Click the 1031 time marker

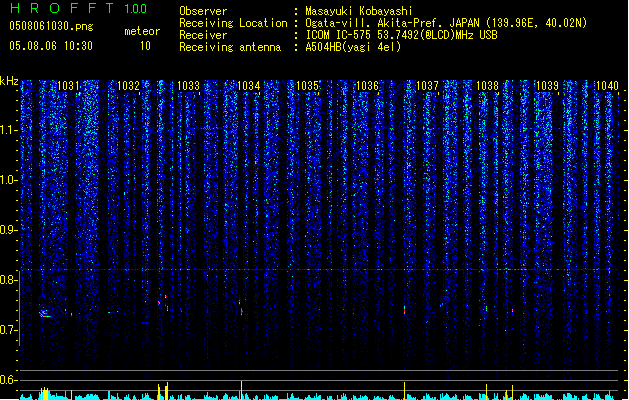(68, 86)
